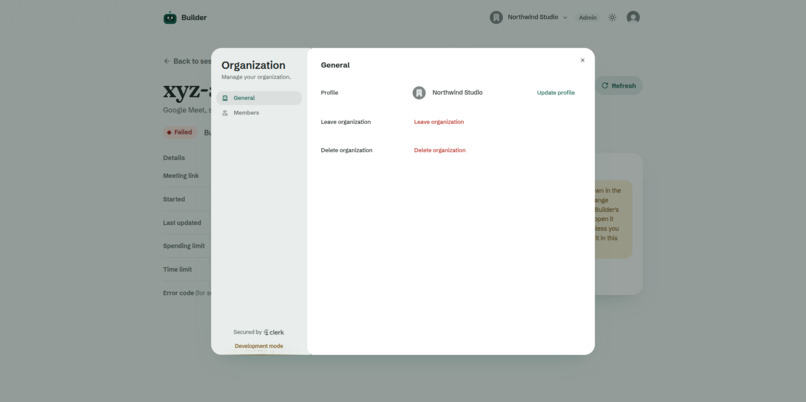Screen dimensions: 806x402
Task: Click the organization icon in top header
Action: point(496,17)
